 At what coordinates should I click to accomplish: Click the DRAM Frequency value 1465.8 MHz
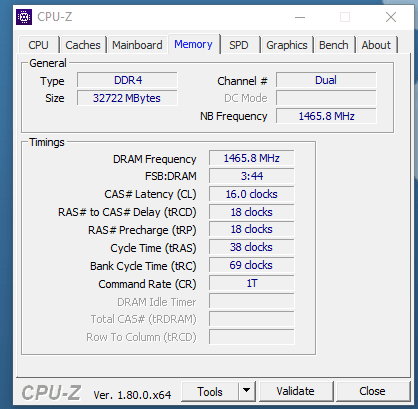(x=252, y=158)
